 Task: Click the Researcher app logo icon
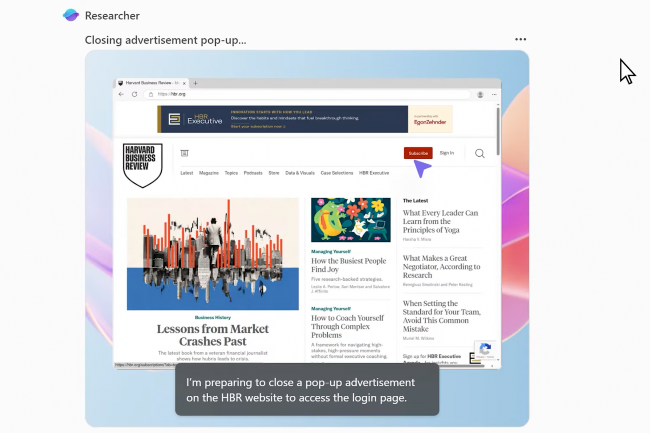click(x=71, y=15)
